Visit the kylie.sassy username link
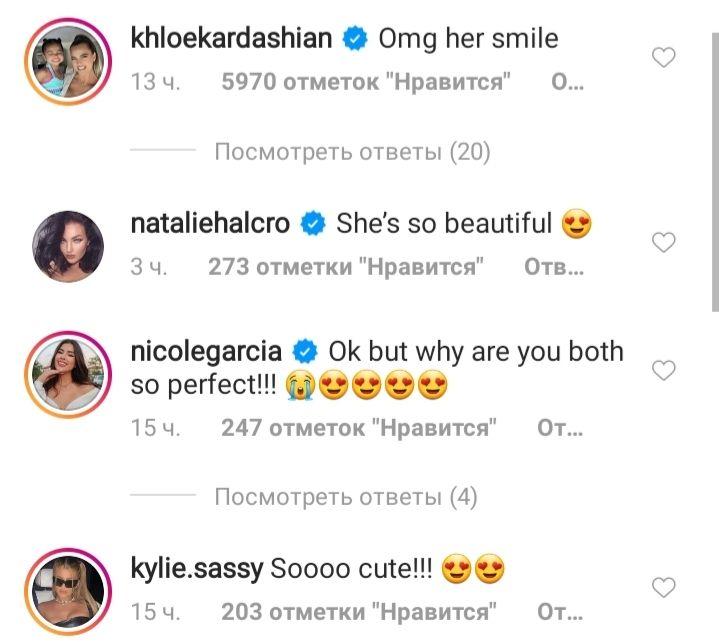Image resolution: width=719 pixels, height=642 pixels. point(196,570)
